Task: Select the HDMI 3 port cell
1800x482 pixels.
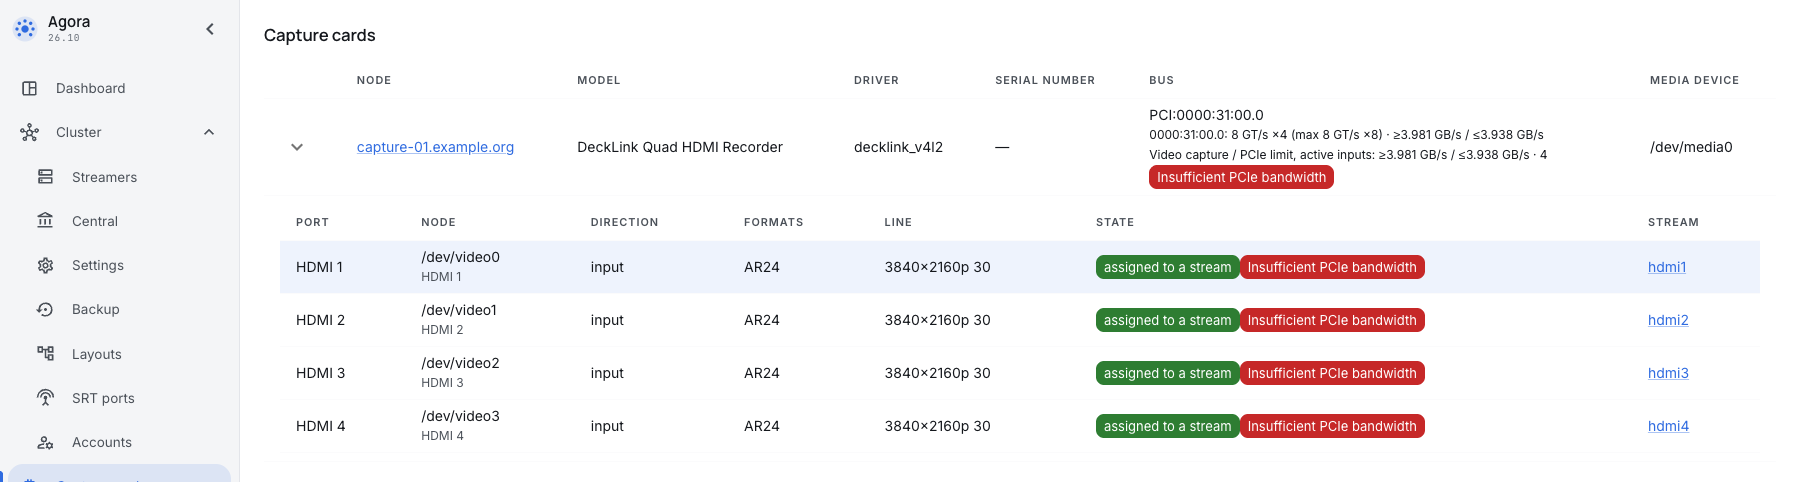Action: click(x=320, y=373)
